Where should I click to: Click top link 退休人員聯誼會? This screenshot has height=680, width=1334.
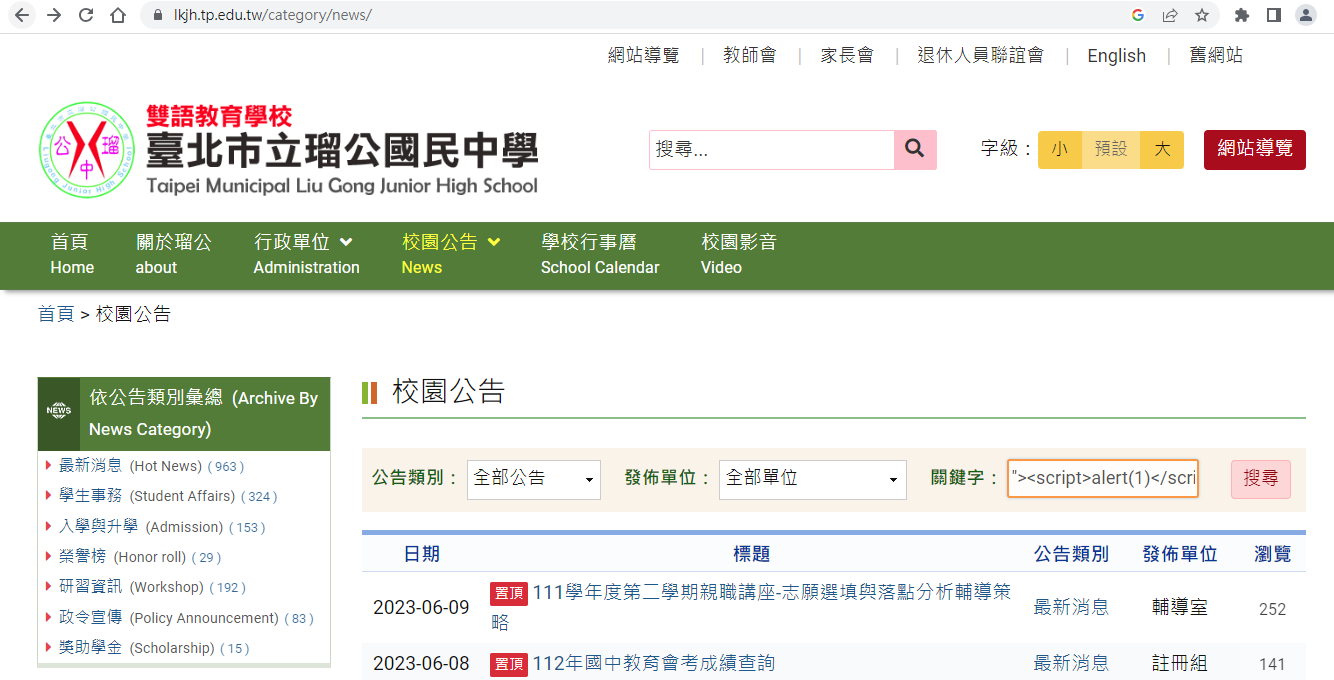click(981, 56)
